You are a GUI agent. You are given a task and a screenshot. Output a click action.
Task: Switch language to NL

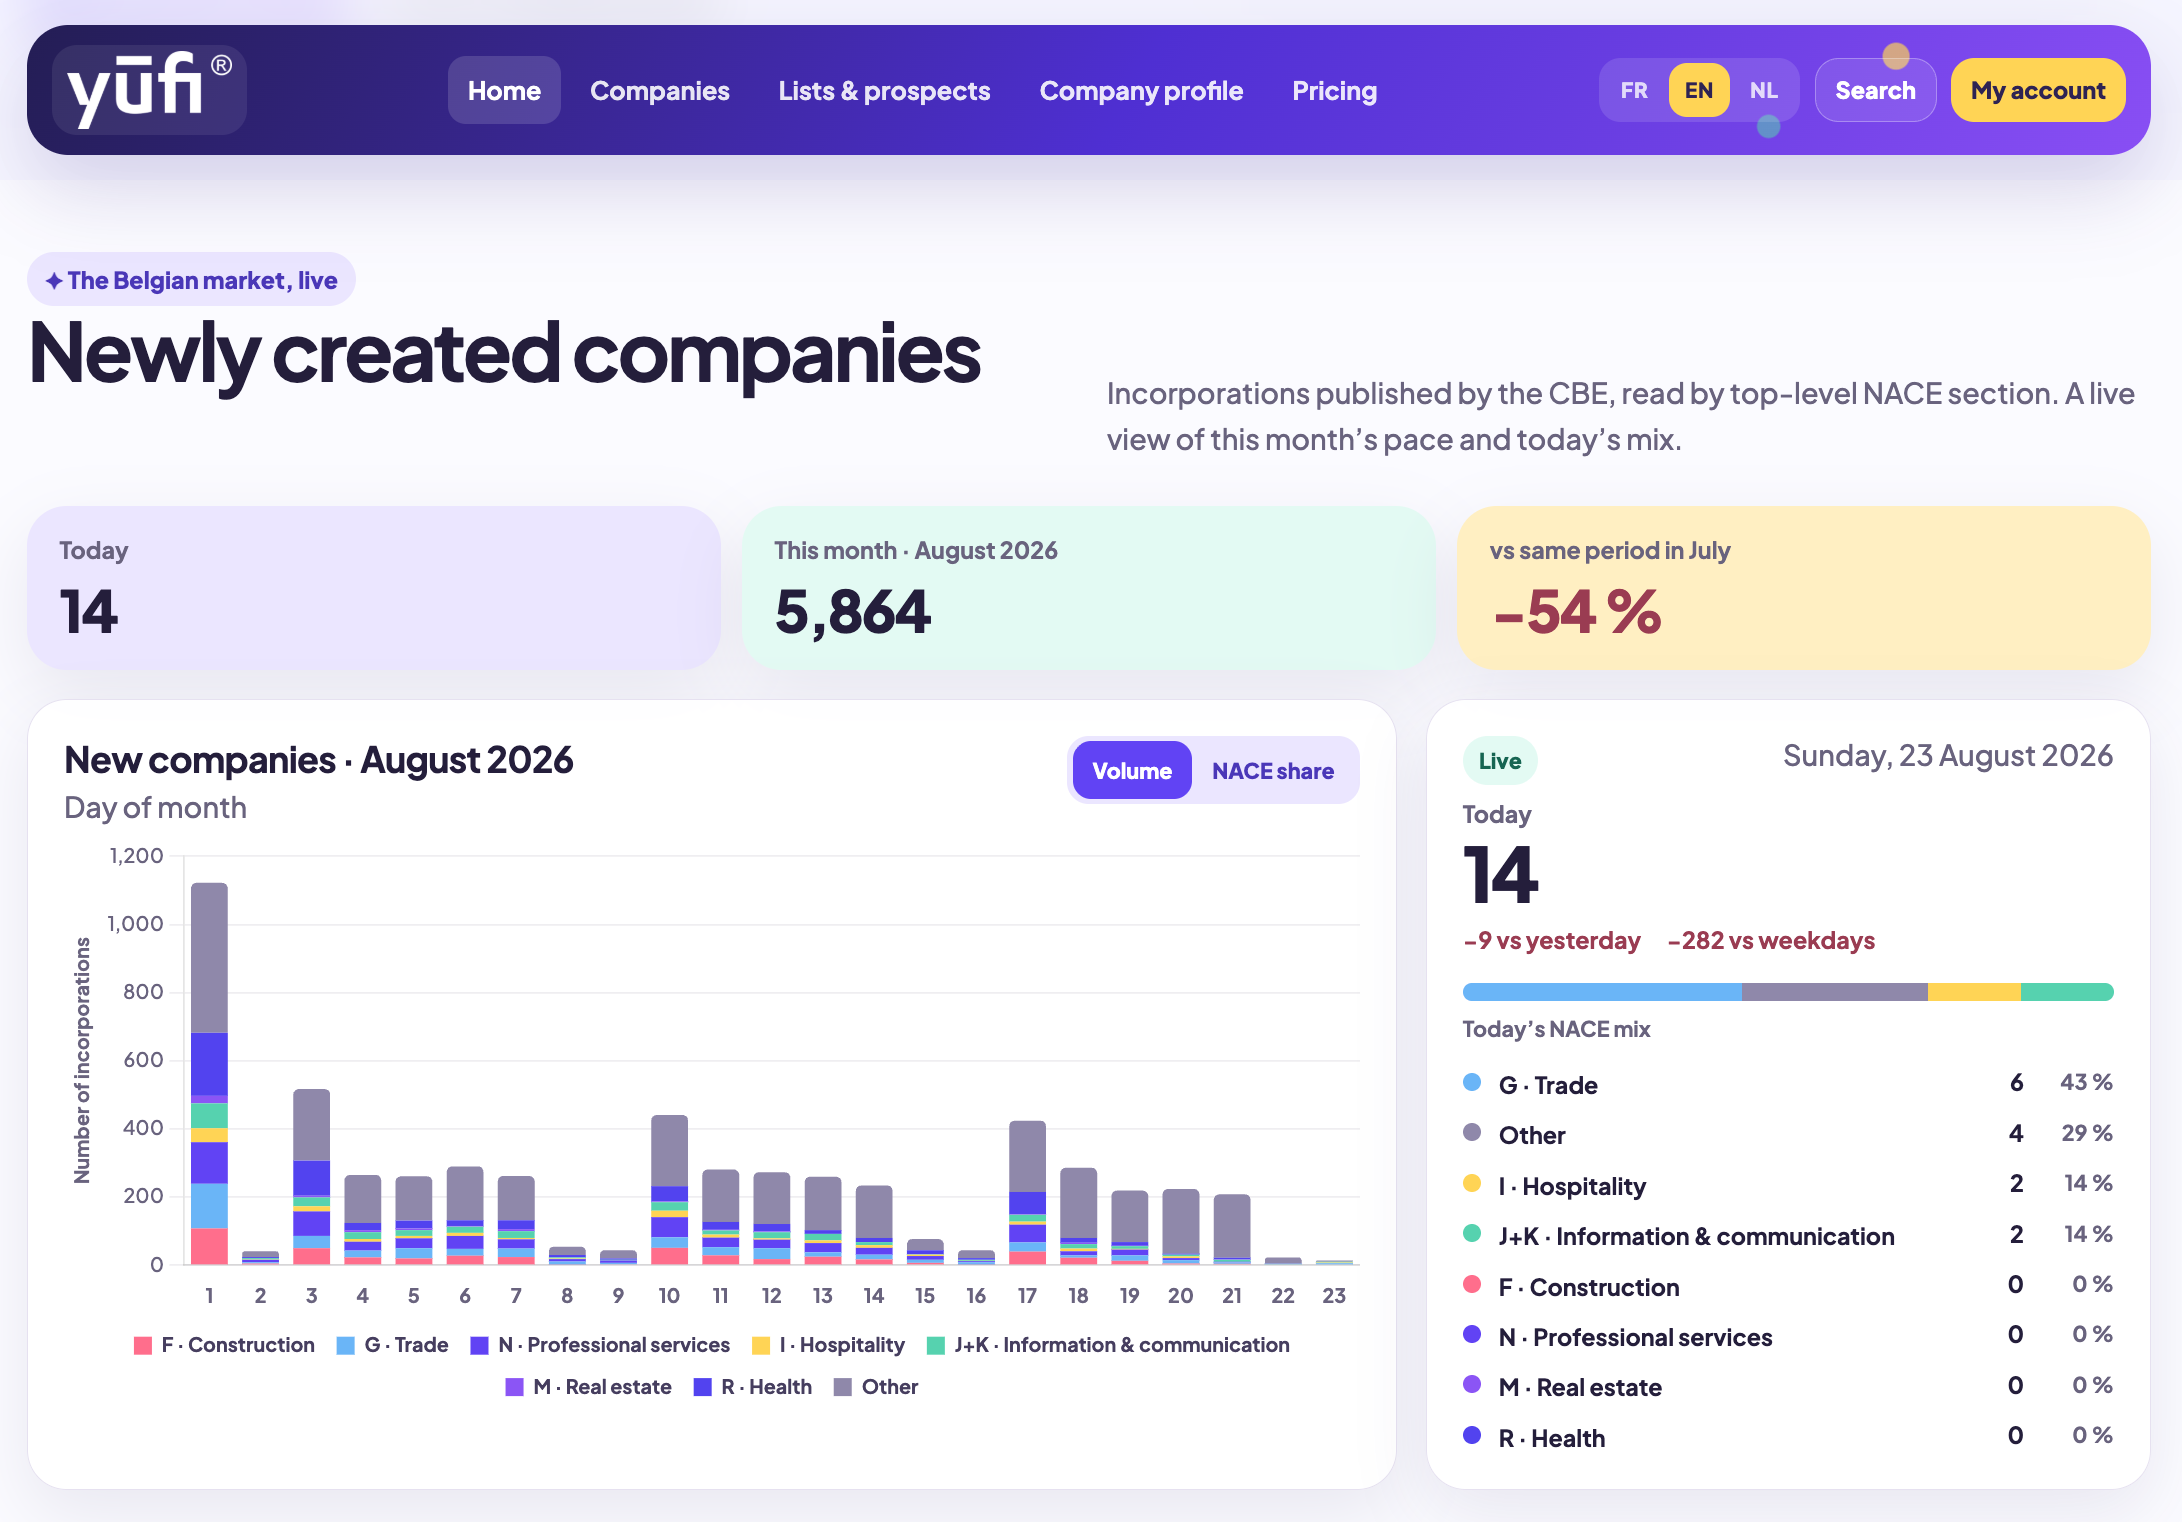pyautogui.click(x=1764, y=90)
